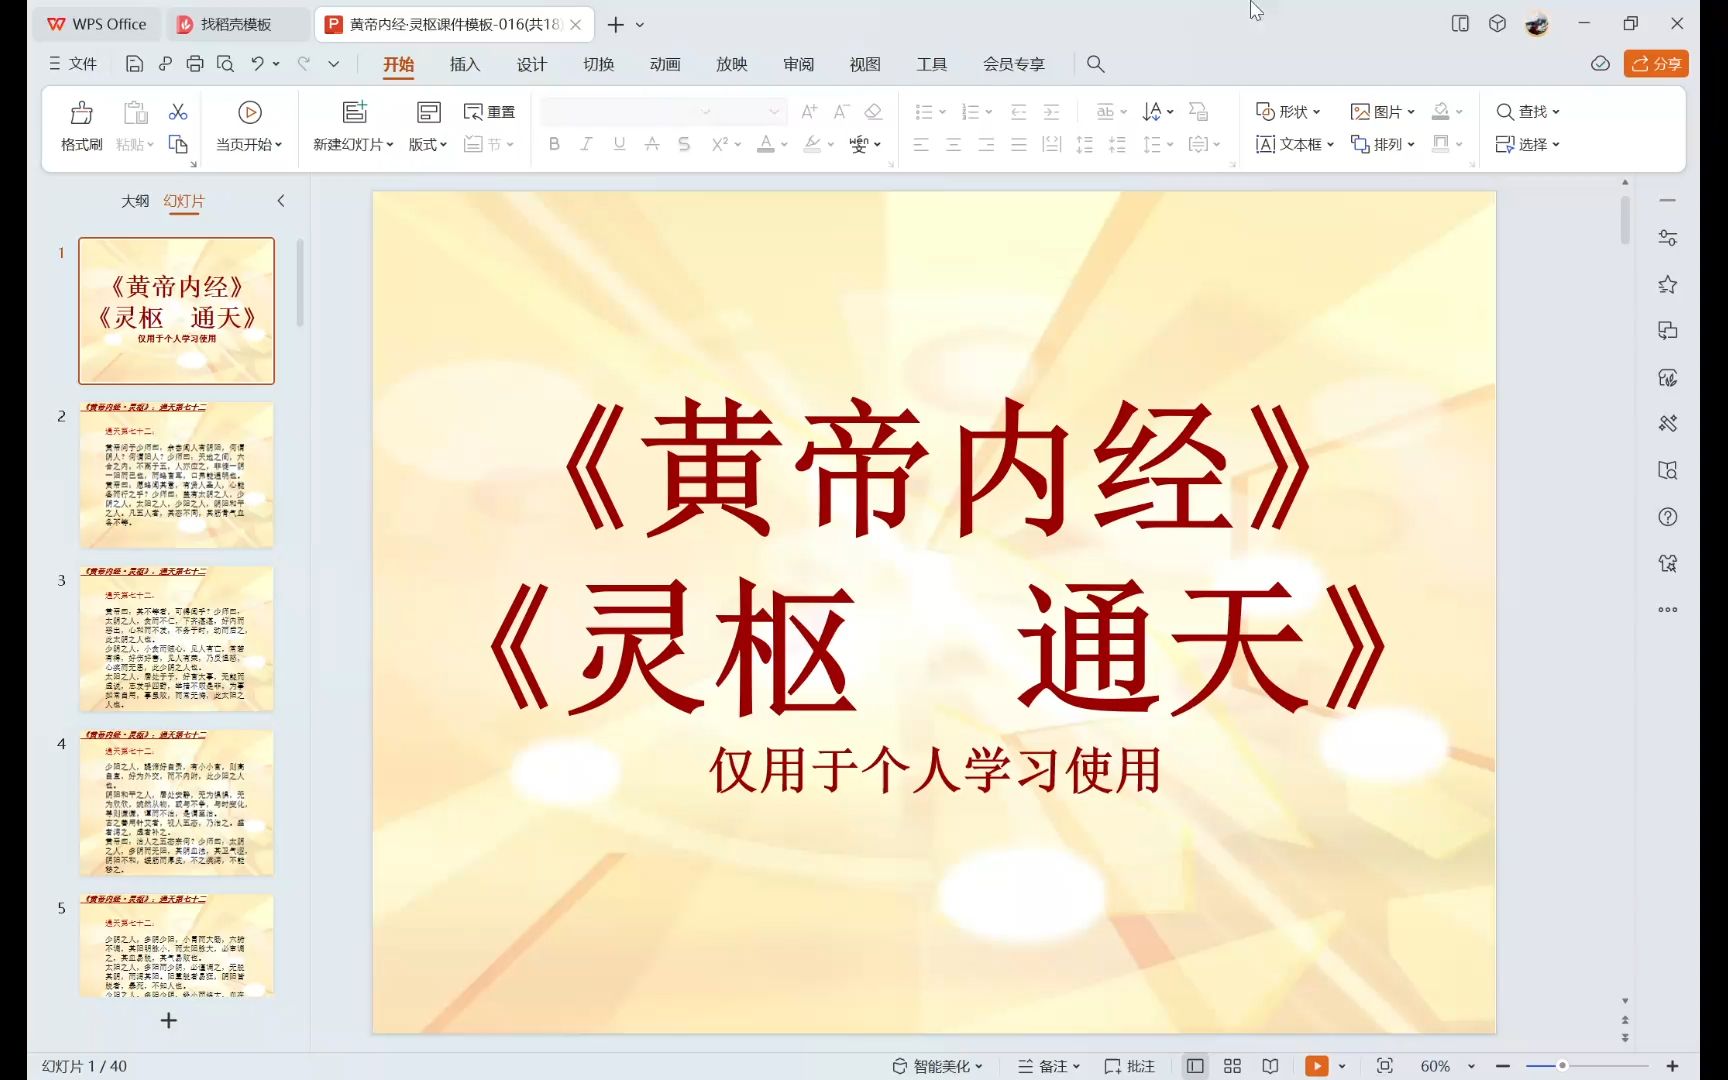Open the File 文件 menu
Image resolution: width=1728 pixels, height=1080 pixels.
(73, 64)
